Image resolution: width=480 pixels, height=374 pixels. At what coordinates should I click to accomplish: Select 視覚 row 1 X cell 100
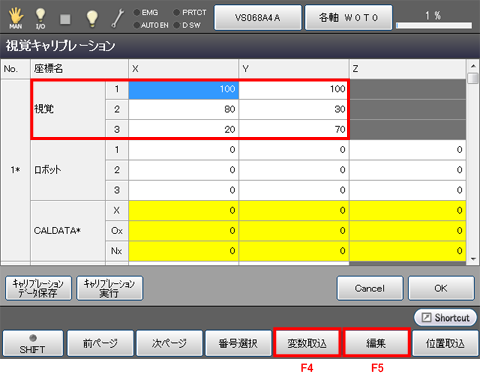point(184,89)
